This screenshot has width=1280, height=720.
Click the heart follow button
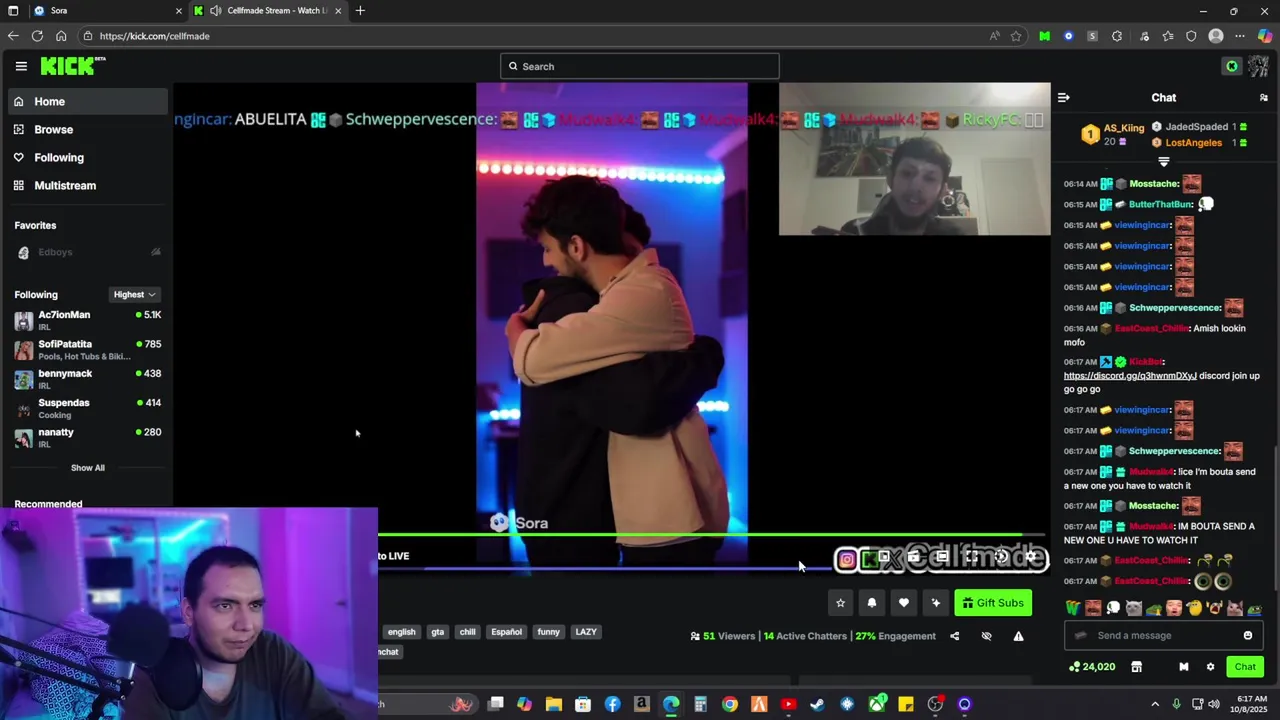pos(904,603)
